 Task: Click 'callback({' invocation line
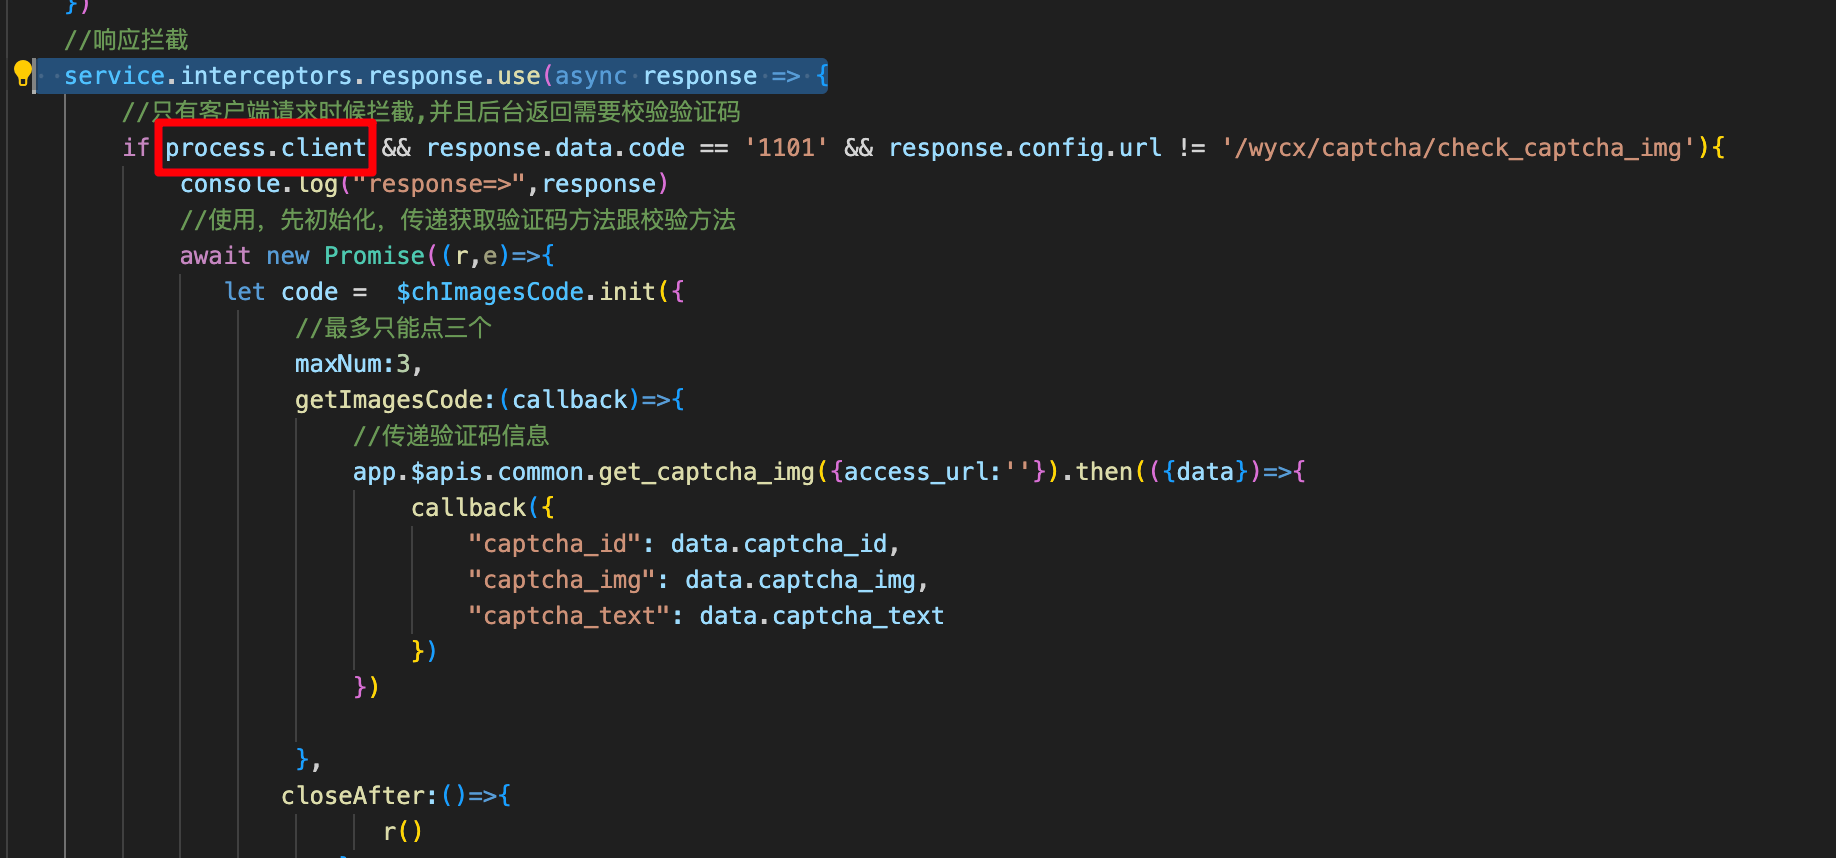(x=482, y=508)
